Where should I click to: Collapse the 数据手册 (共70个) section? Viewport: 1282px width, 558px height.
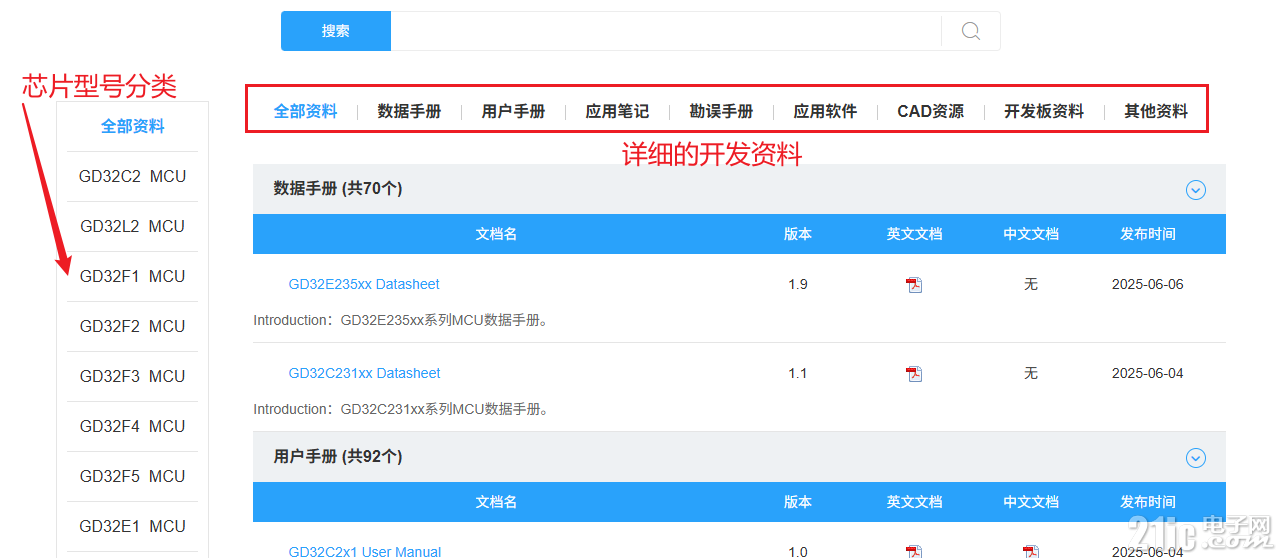1196,190
